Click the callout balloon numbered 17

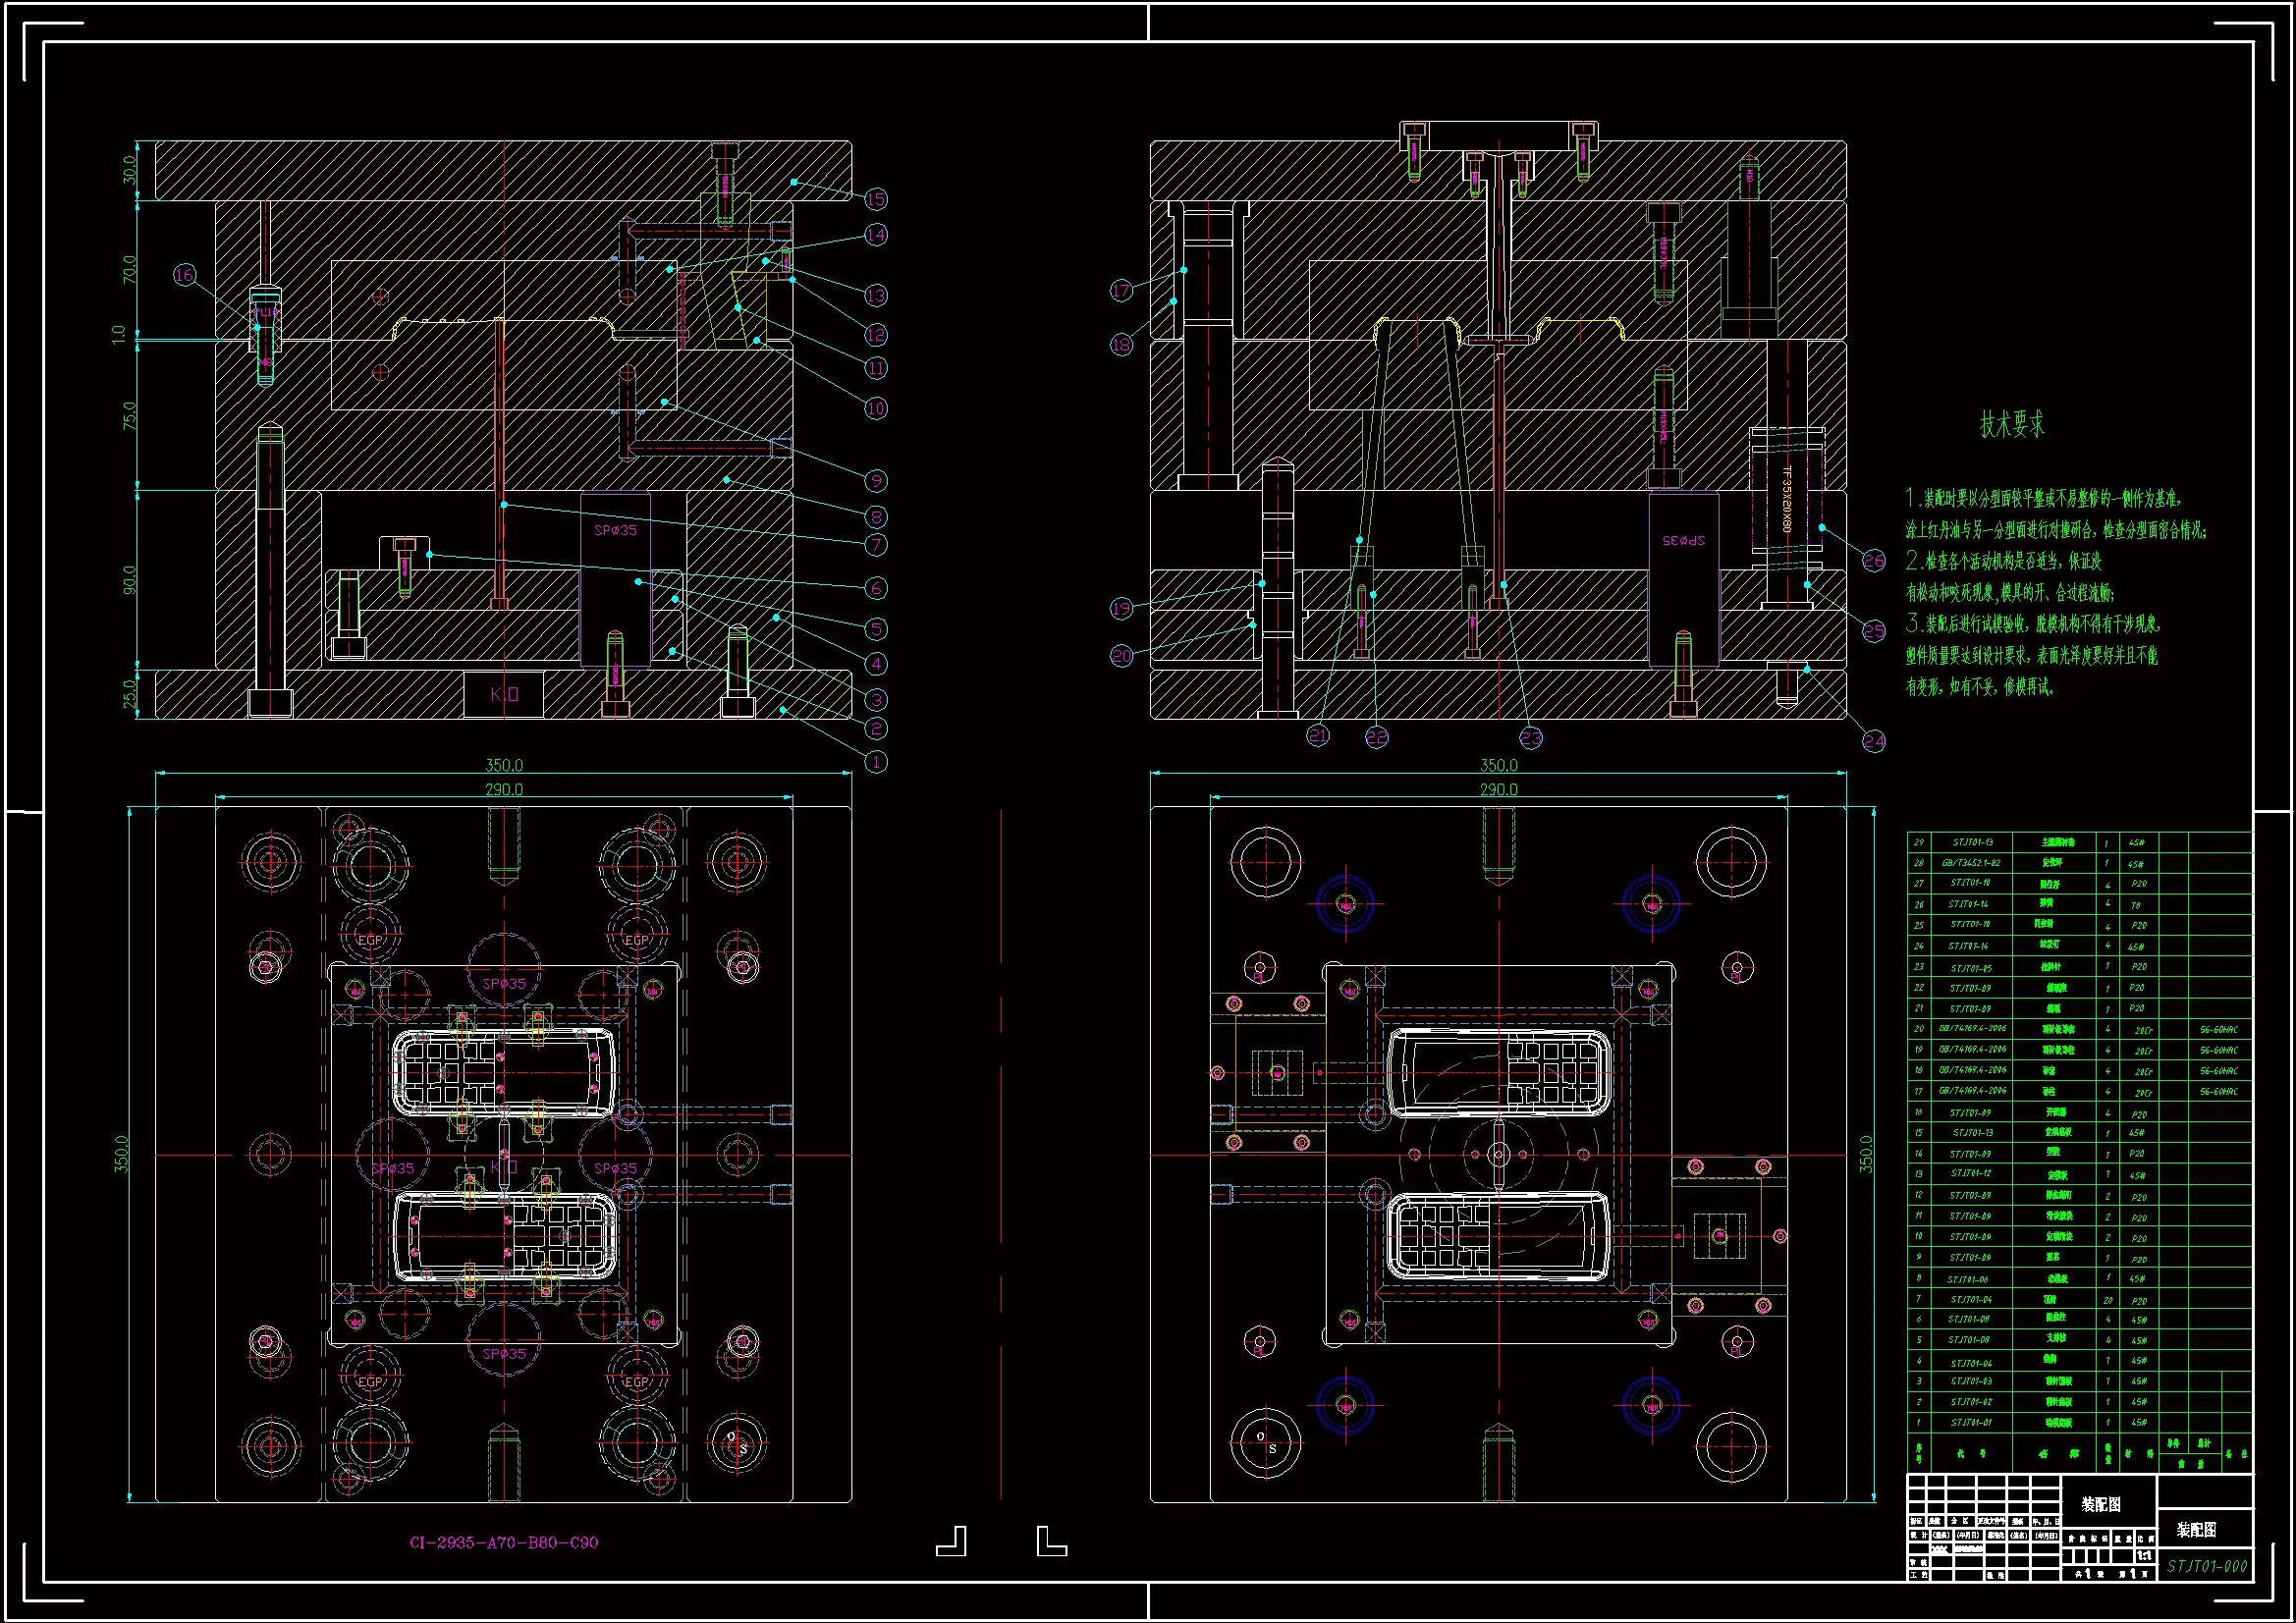(x=1121, y=291)
